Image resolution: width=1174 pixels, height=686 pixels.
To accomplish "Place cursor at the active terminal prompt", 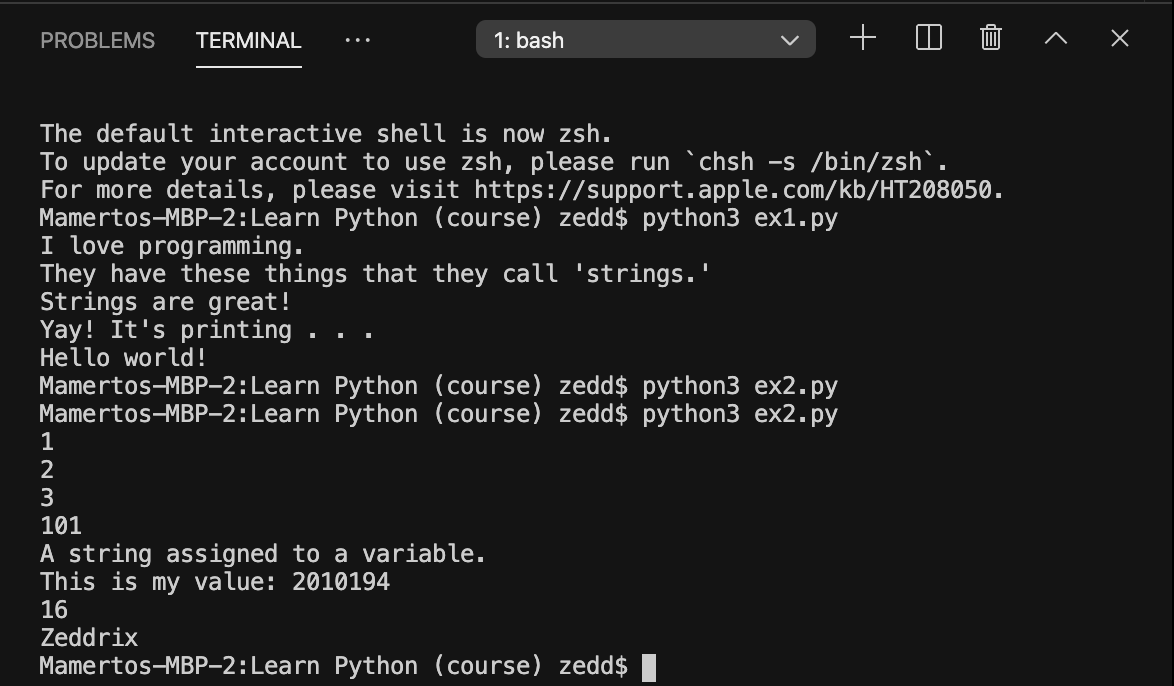I will (x=651, y=665).
